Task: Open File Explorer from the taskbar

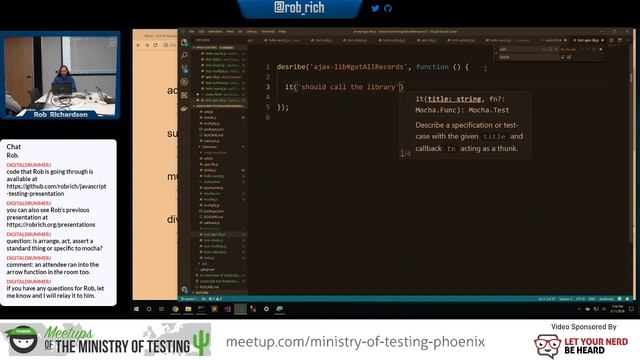Action: click(x=188, y=309)
